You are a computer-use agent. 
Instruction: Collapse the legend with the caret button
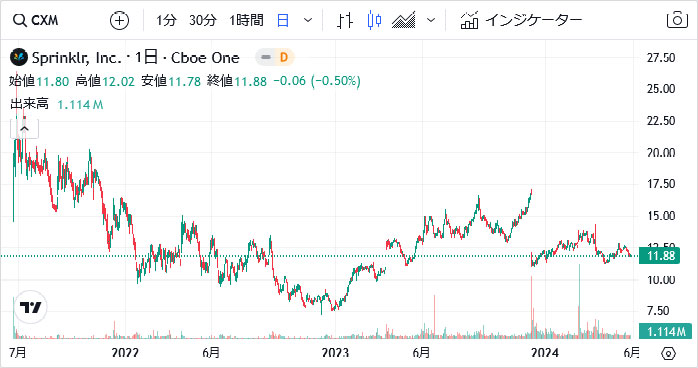24,129
